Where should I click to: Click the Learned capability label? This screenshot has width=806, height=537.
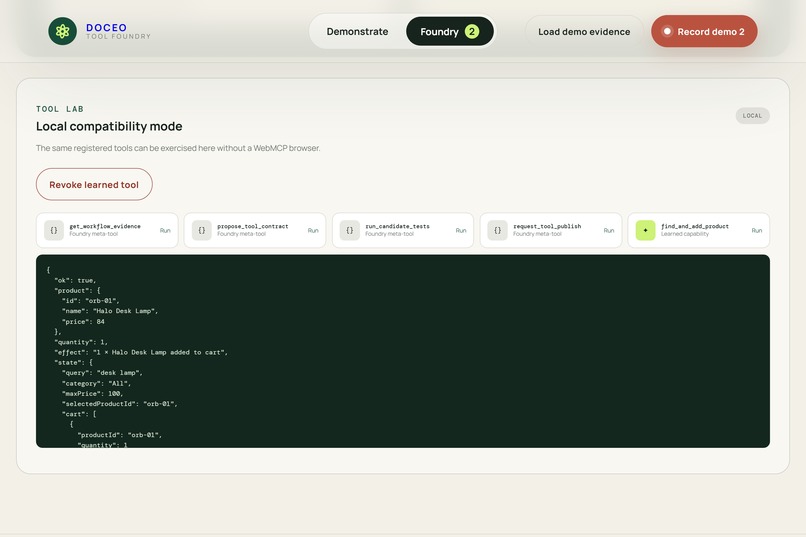(x=685, y=234)
